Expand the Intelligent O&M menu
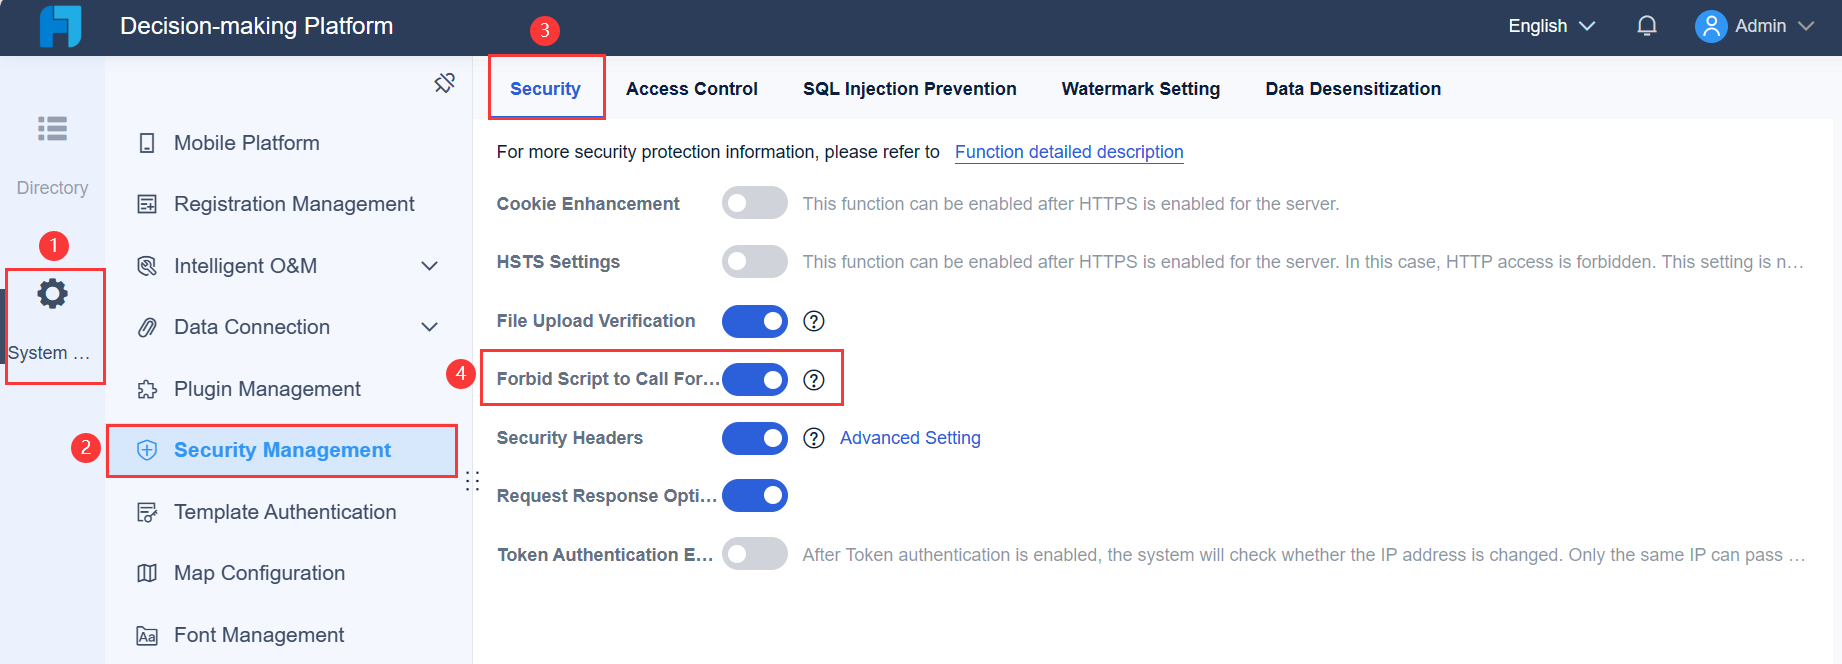 click(x=429, y=266)
